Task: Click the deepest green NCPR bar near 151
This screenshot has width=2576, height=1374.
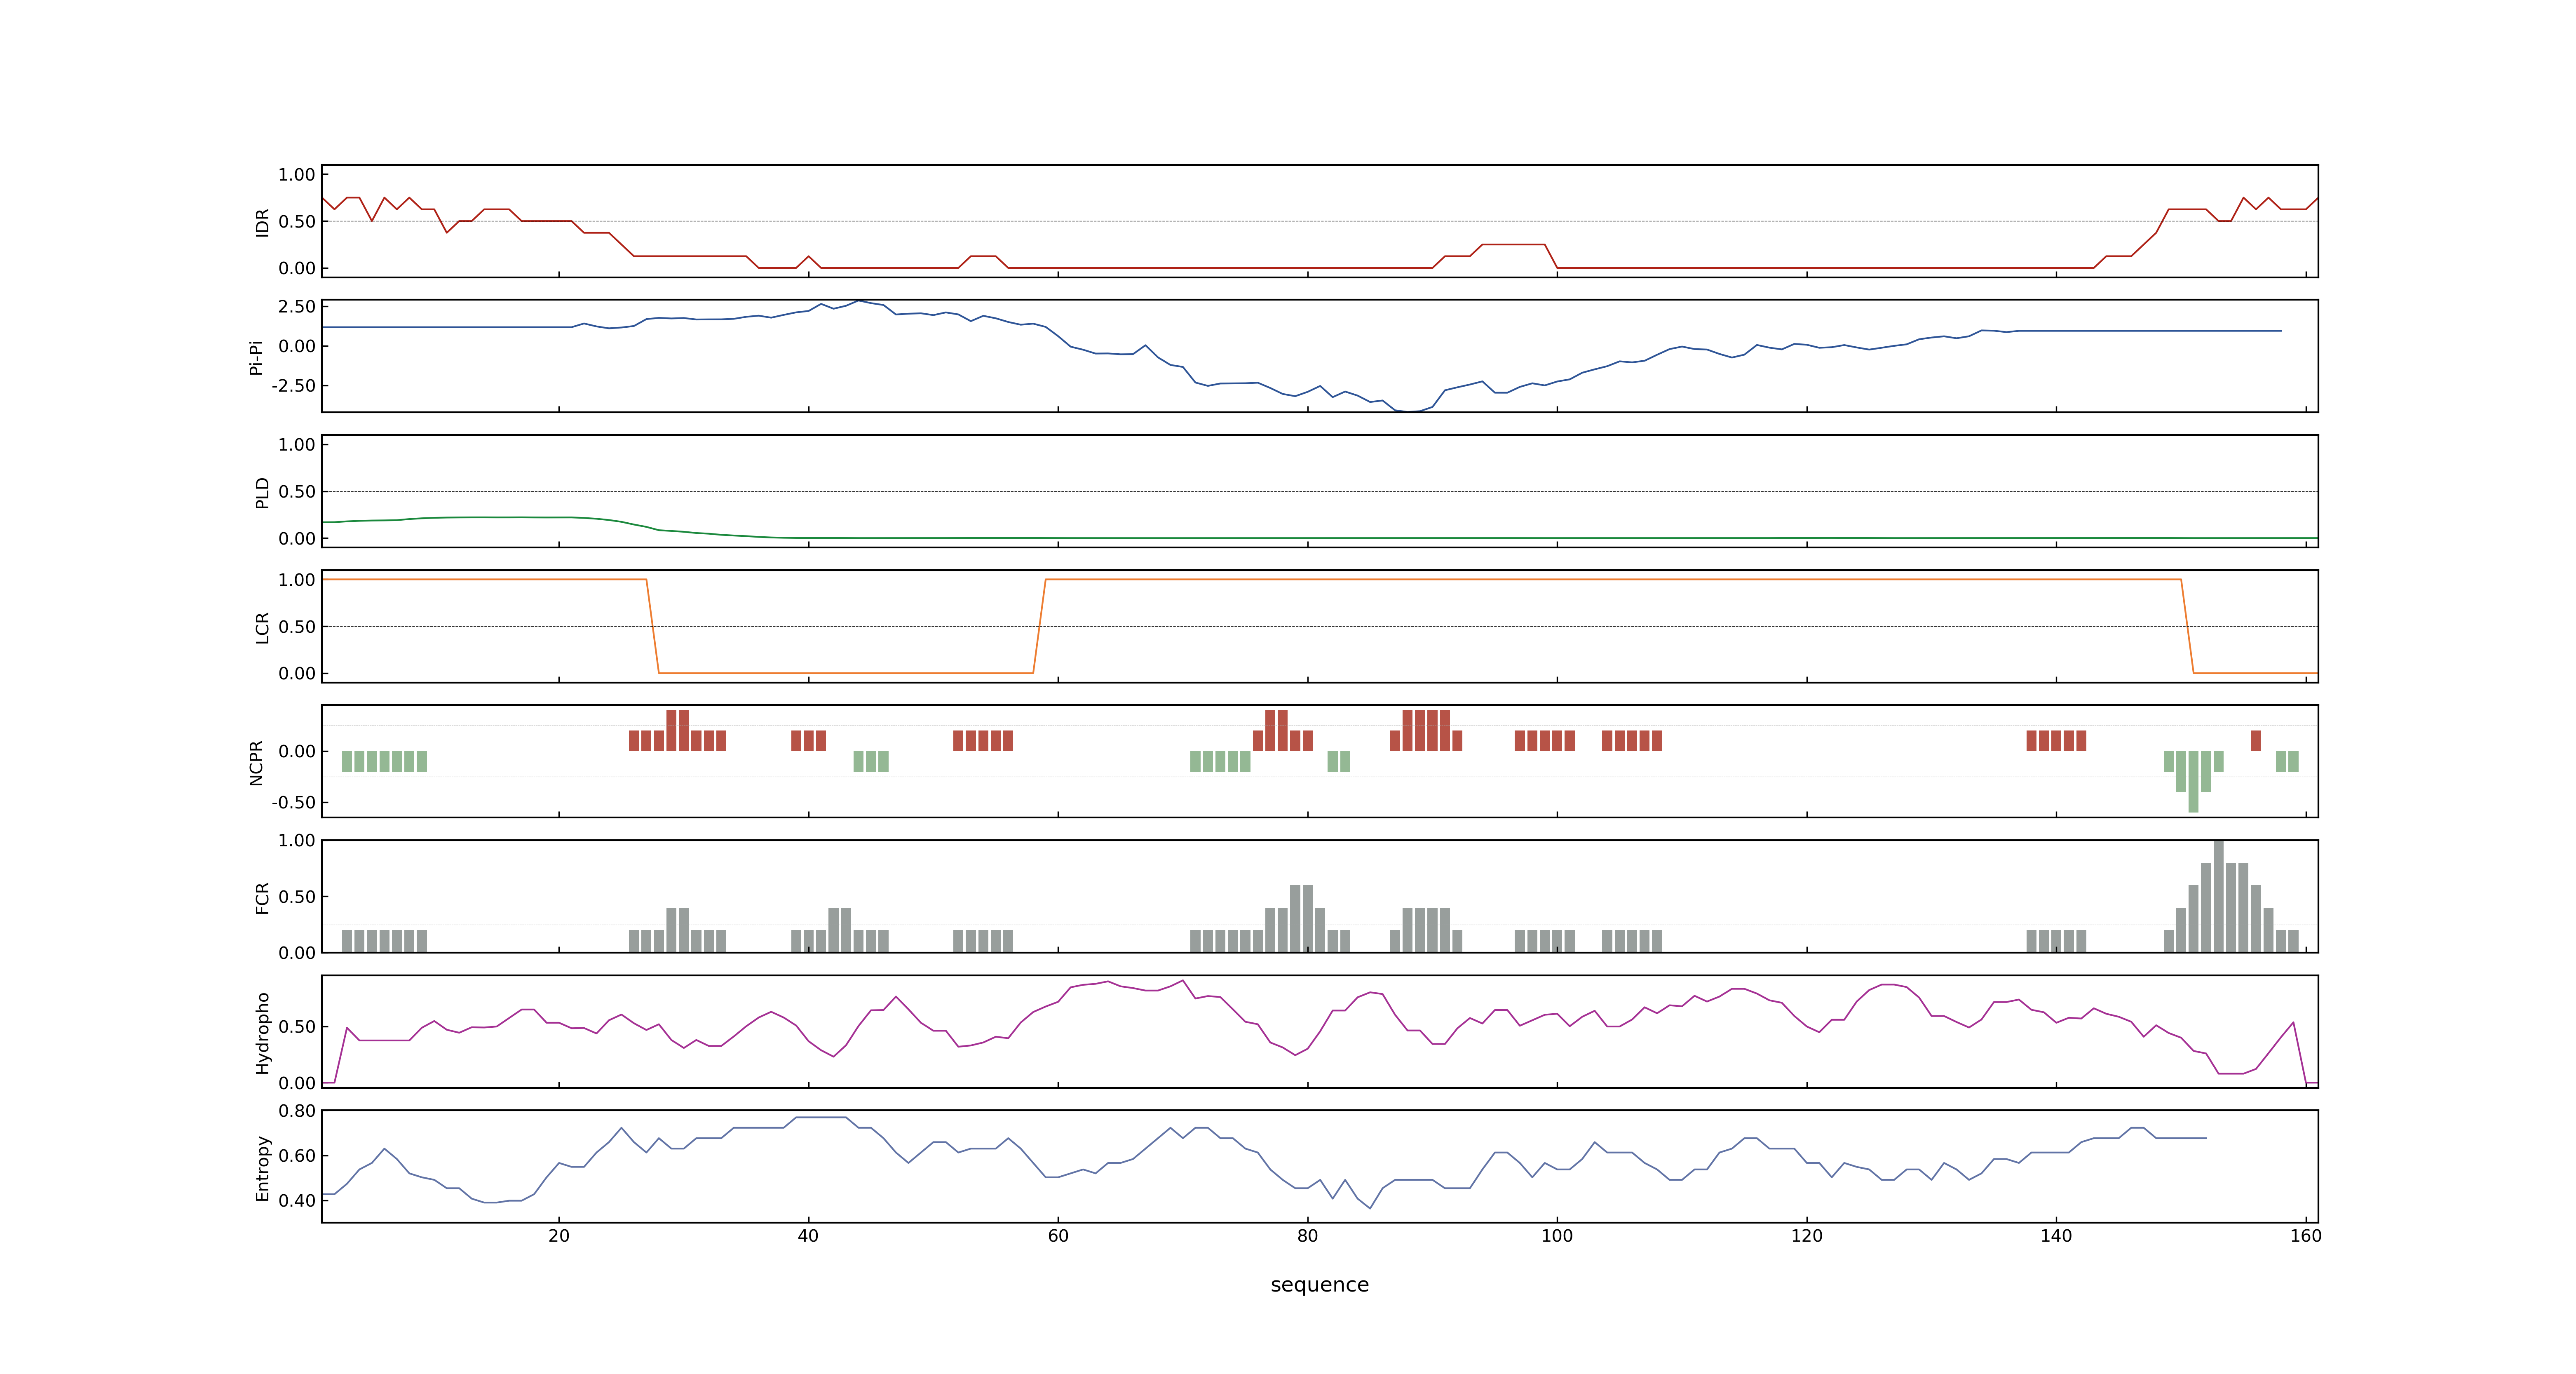Action: coord(2193,782)
